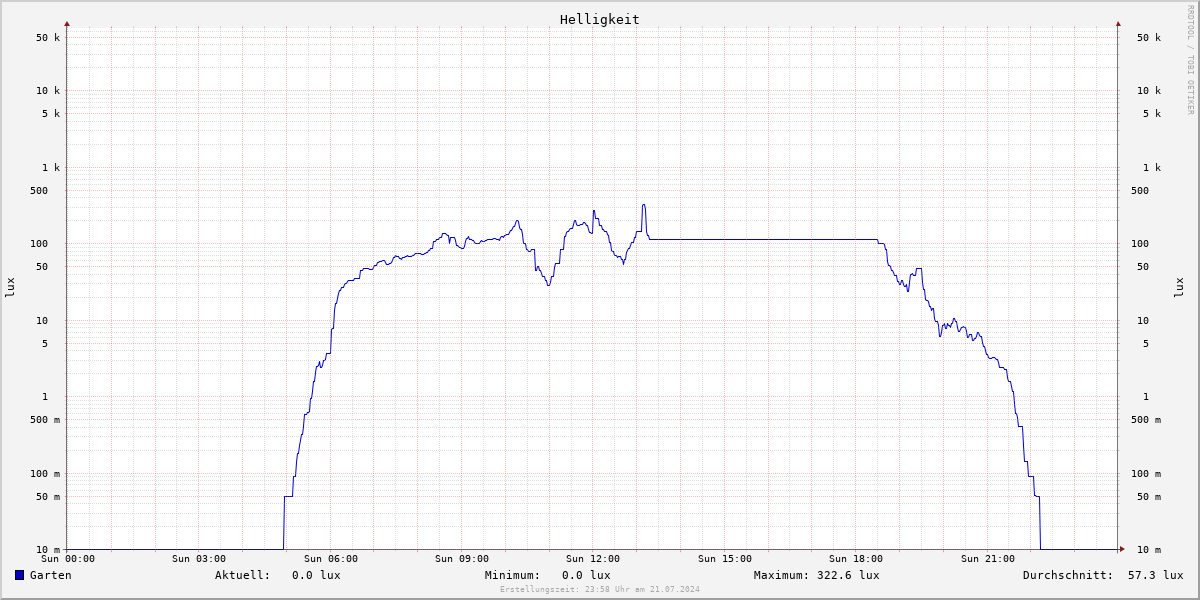
Task: Click the "Sun 21:00" time axis label
Action: tap(988, 559)
